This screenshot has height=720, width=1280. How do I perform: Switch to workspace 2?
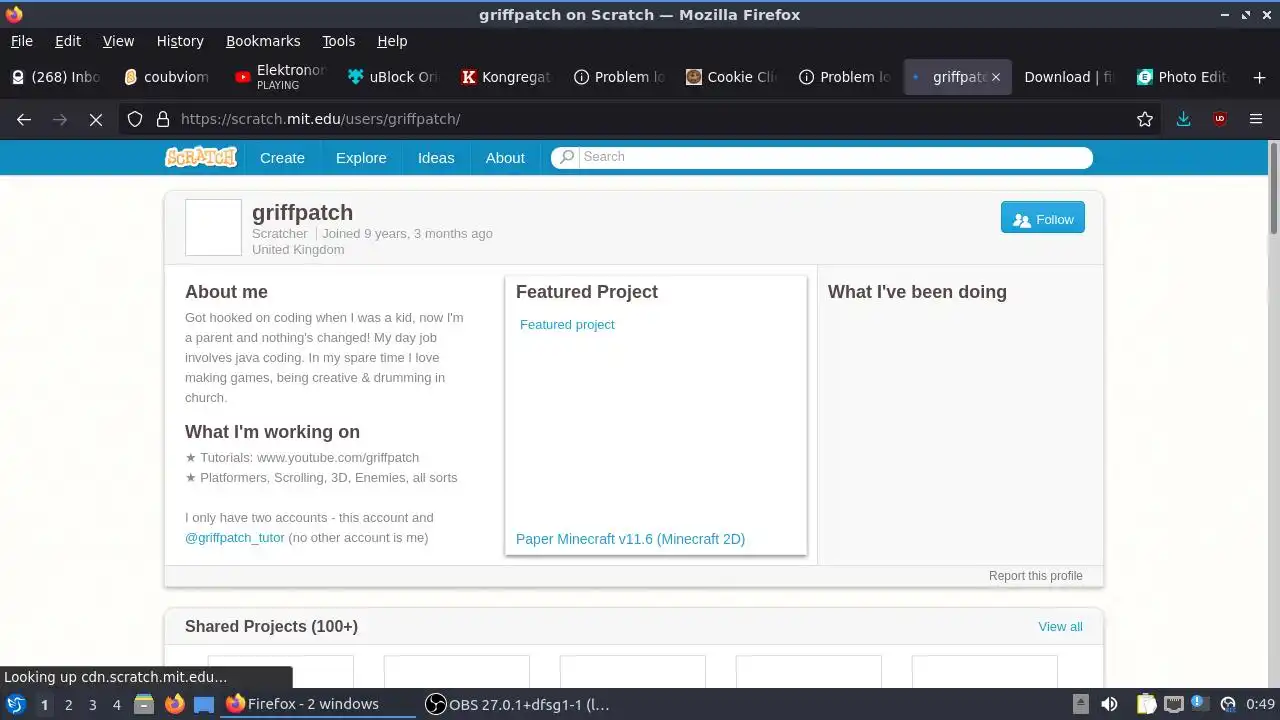pyautogui.click(x=68, y=704)
